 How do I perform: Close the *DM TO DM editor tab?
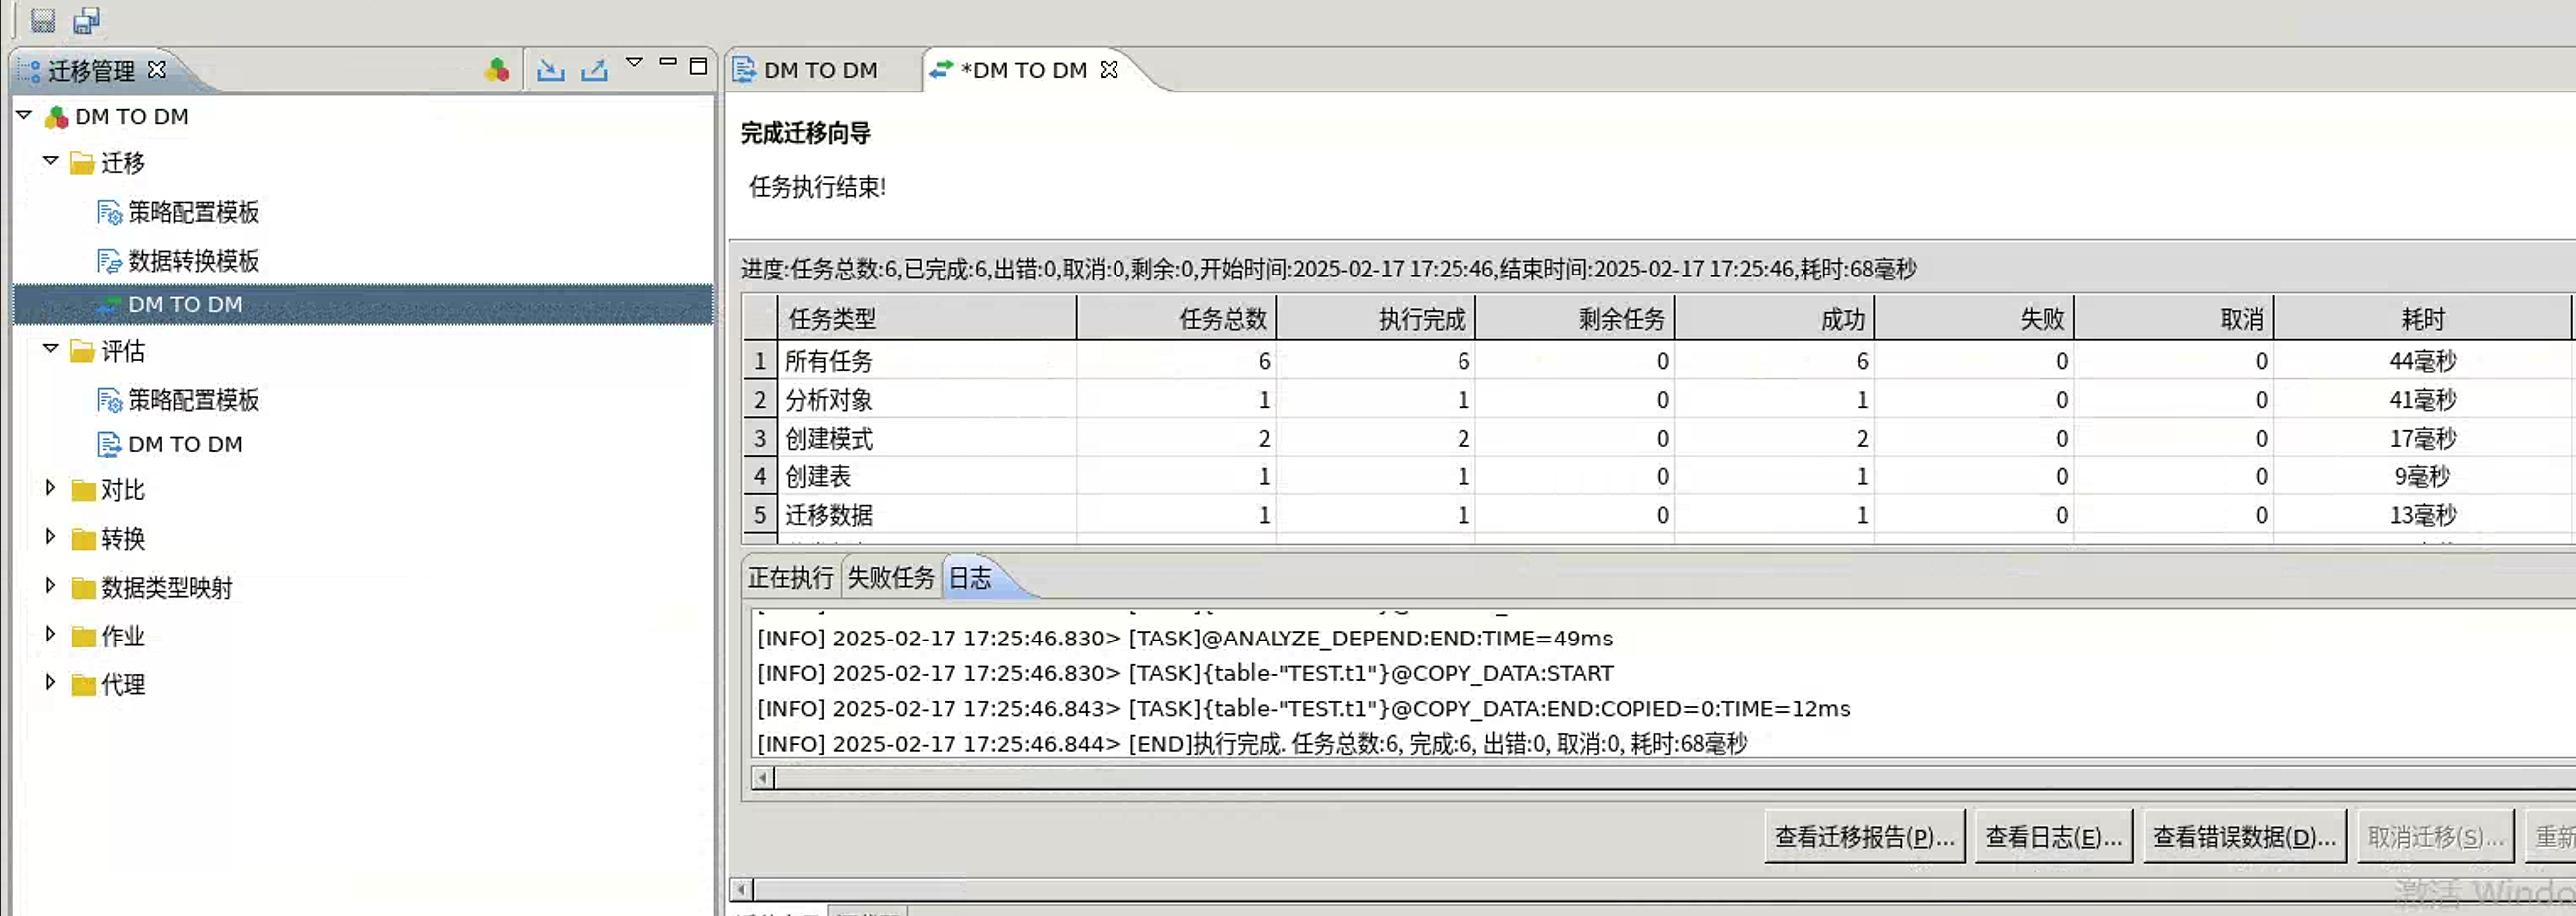point(1109,69)
